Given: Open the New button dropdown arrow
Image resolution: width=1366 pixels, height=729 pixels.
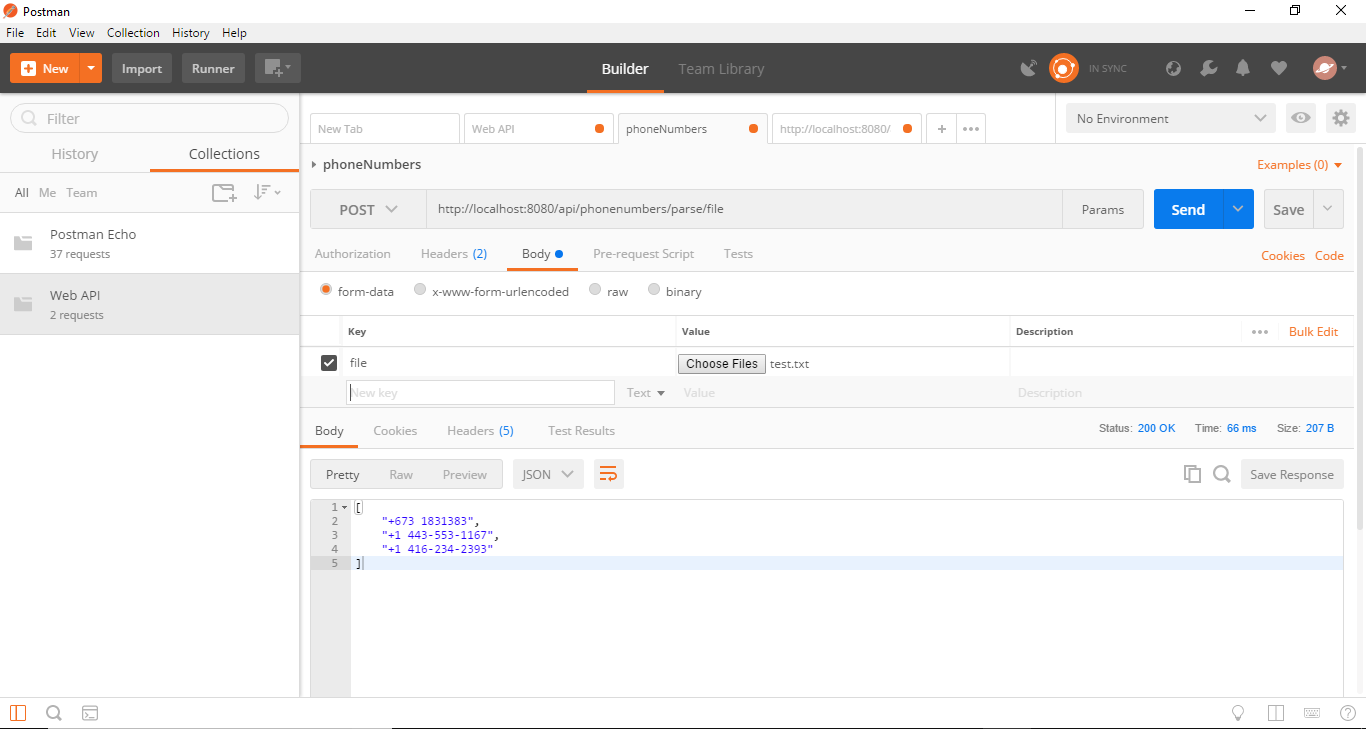Looking at the screenshot, I should coord(91,68).
